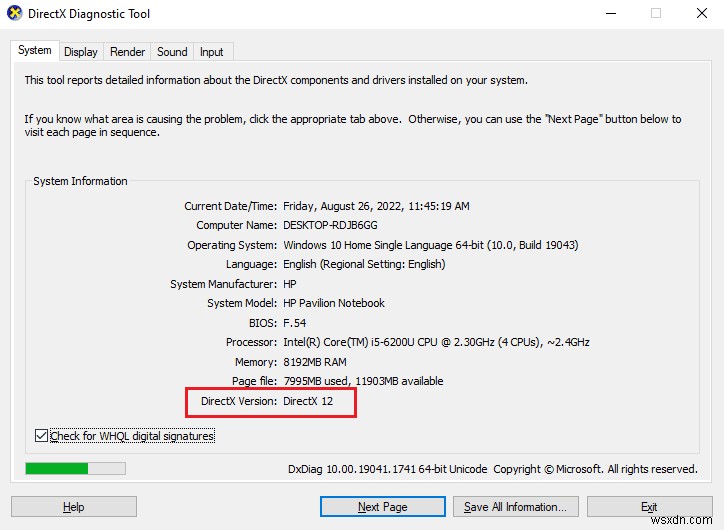This screenshot has height=530, width=724.
Task: Switch to the Sound tab
Action: (172, 52)
